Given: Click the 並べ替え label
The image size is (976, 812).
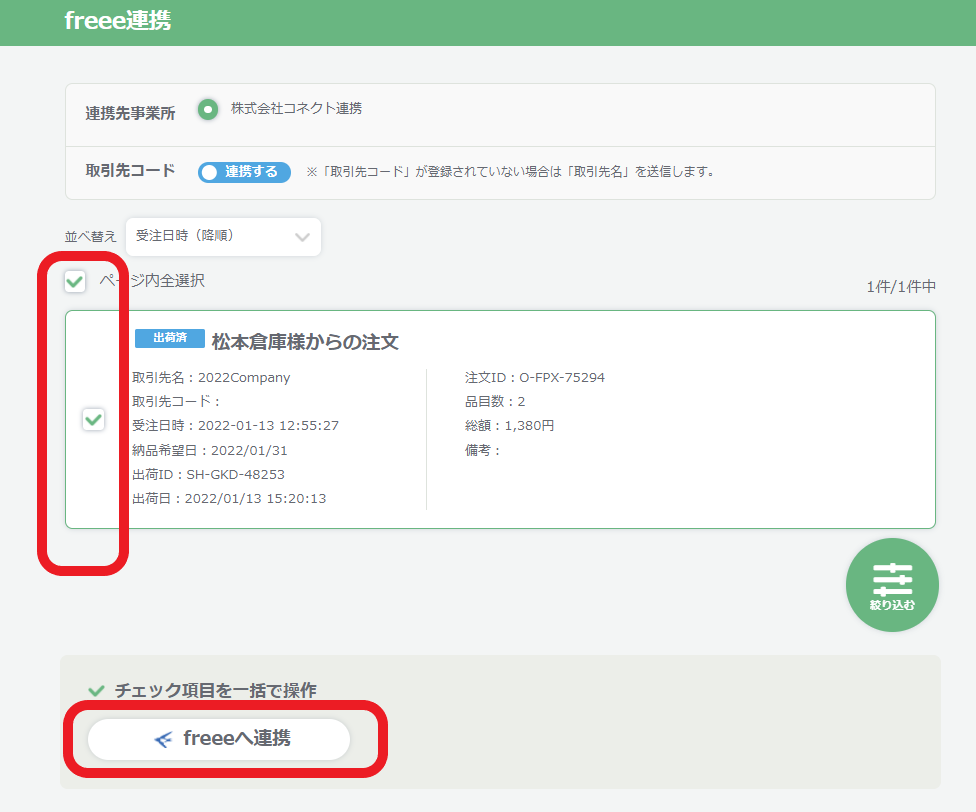Looking at the screenshot, I should pyautogui.click(x=90, y=236).
